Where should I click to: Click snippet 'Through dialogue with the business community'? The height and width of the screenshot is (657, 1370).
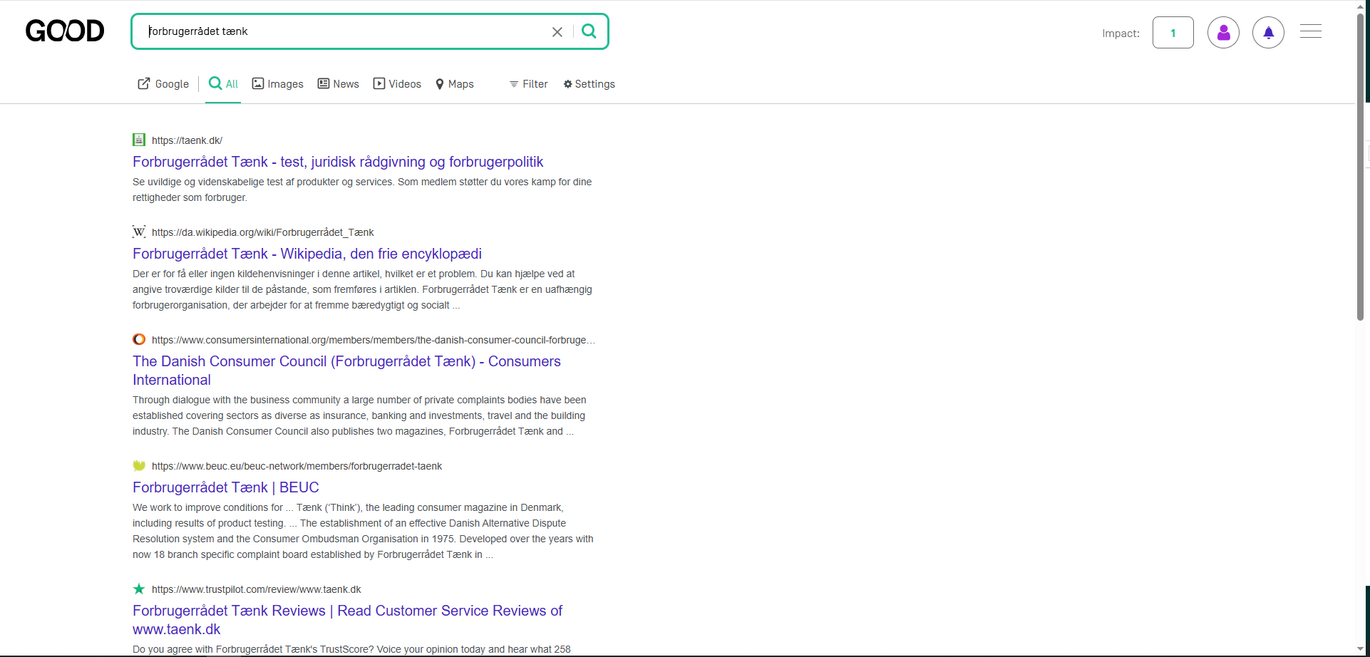click(x=359, y=416)
